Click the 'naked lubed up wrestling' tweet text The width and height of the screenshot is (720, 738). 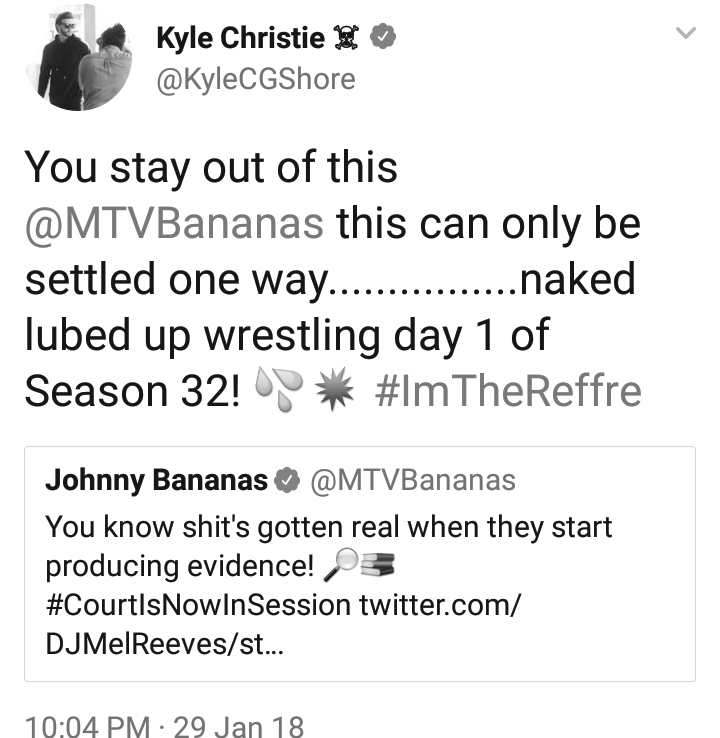click(332, 280)
